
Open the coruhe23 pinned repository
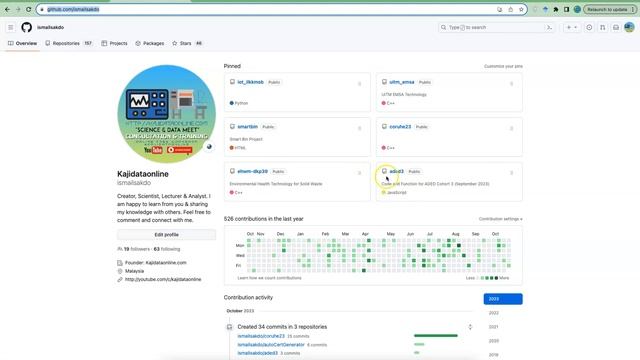tap(400, 127)
